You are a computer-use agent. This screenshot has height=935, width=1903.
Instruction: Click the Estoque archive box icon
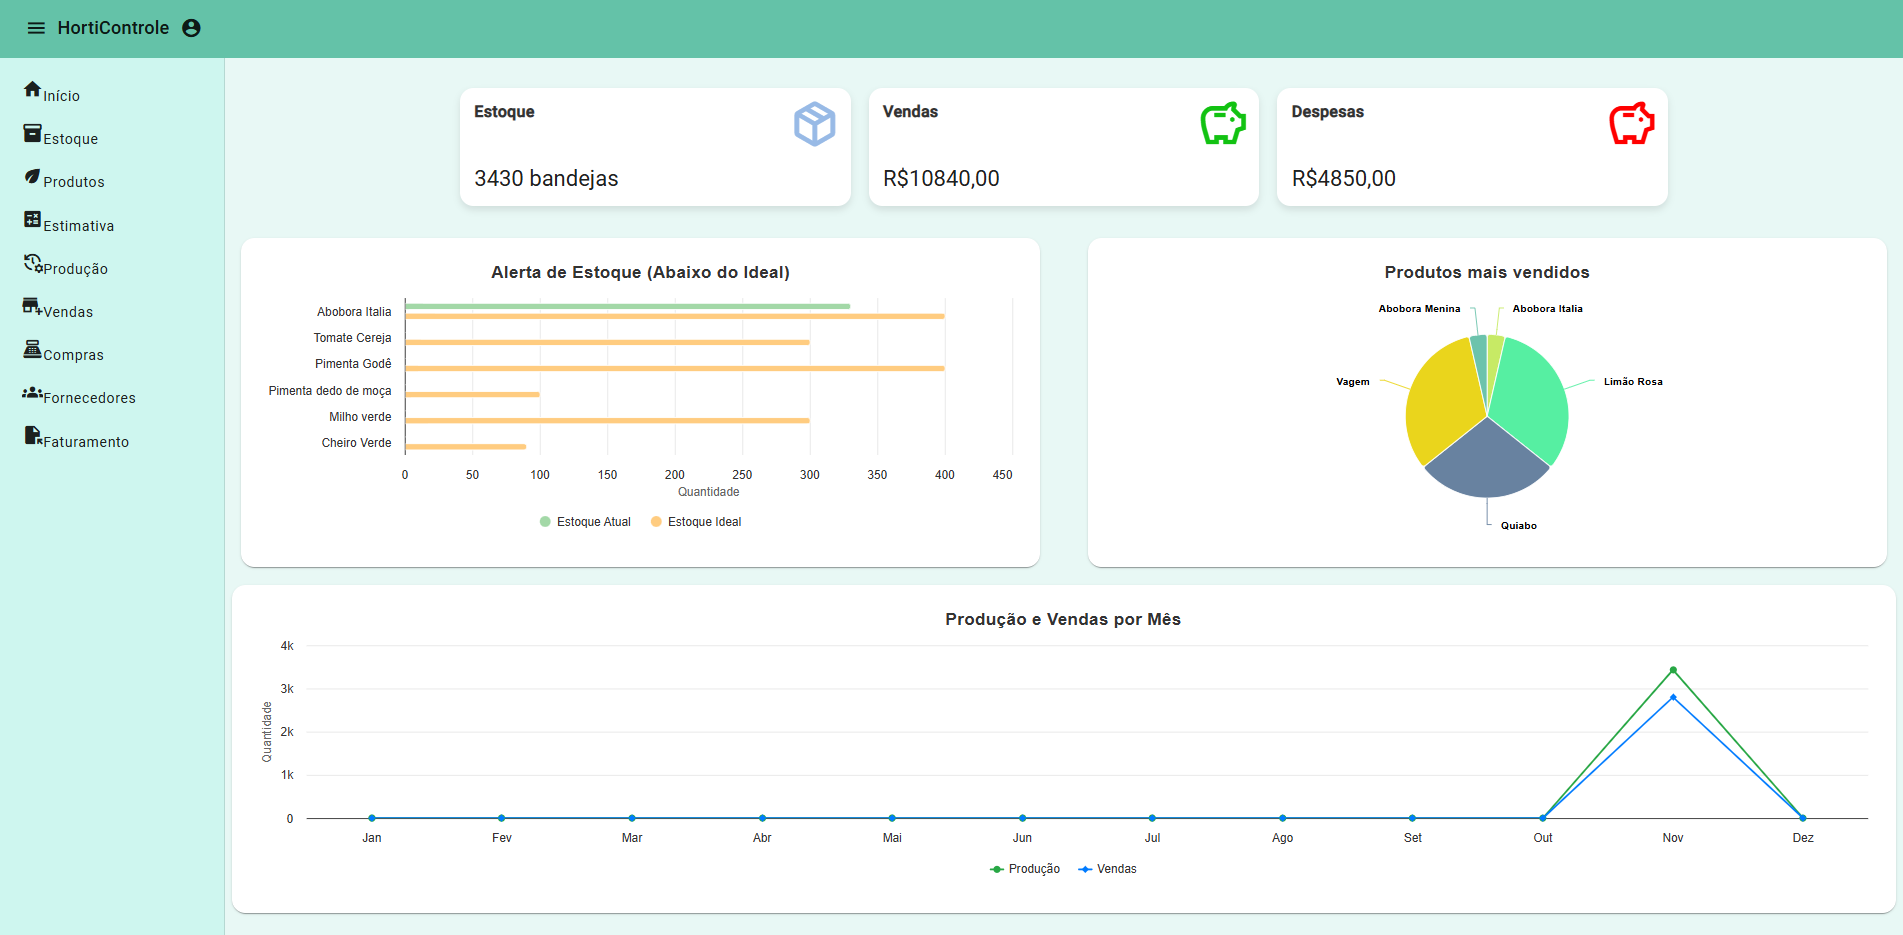tap(33, 133)
